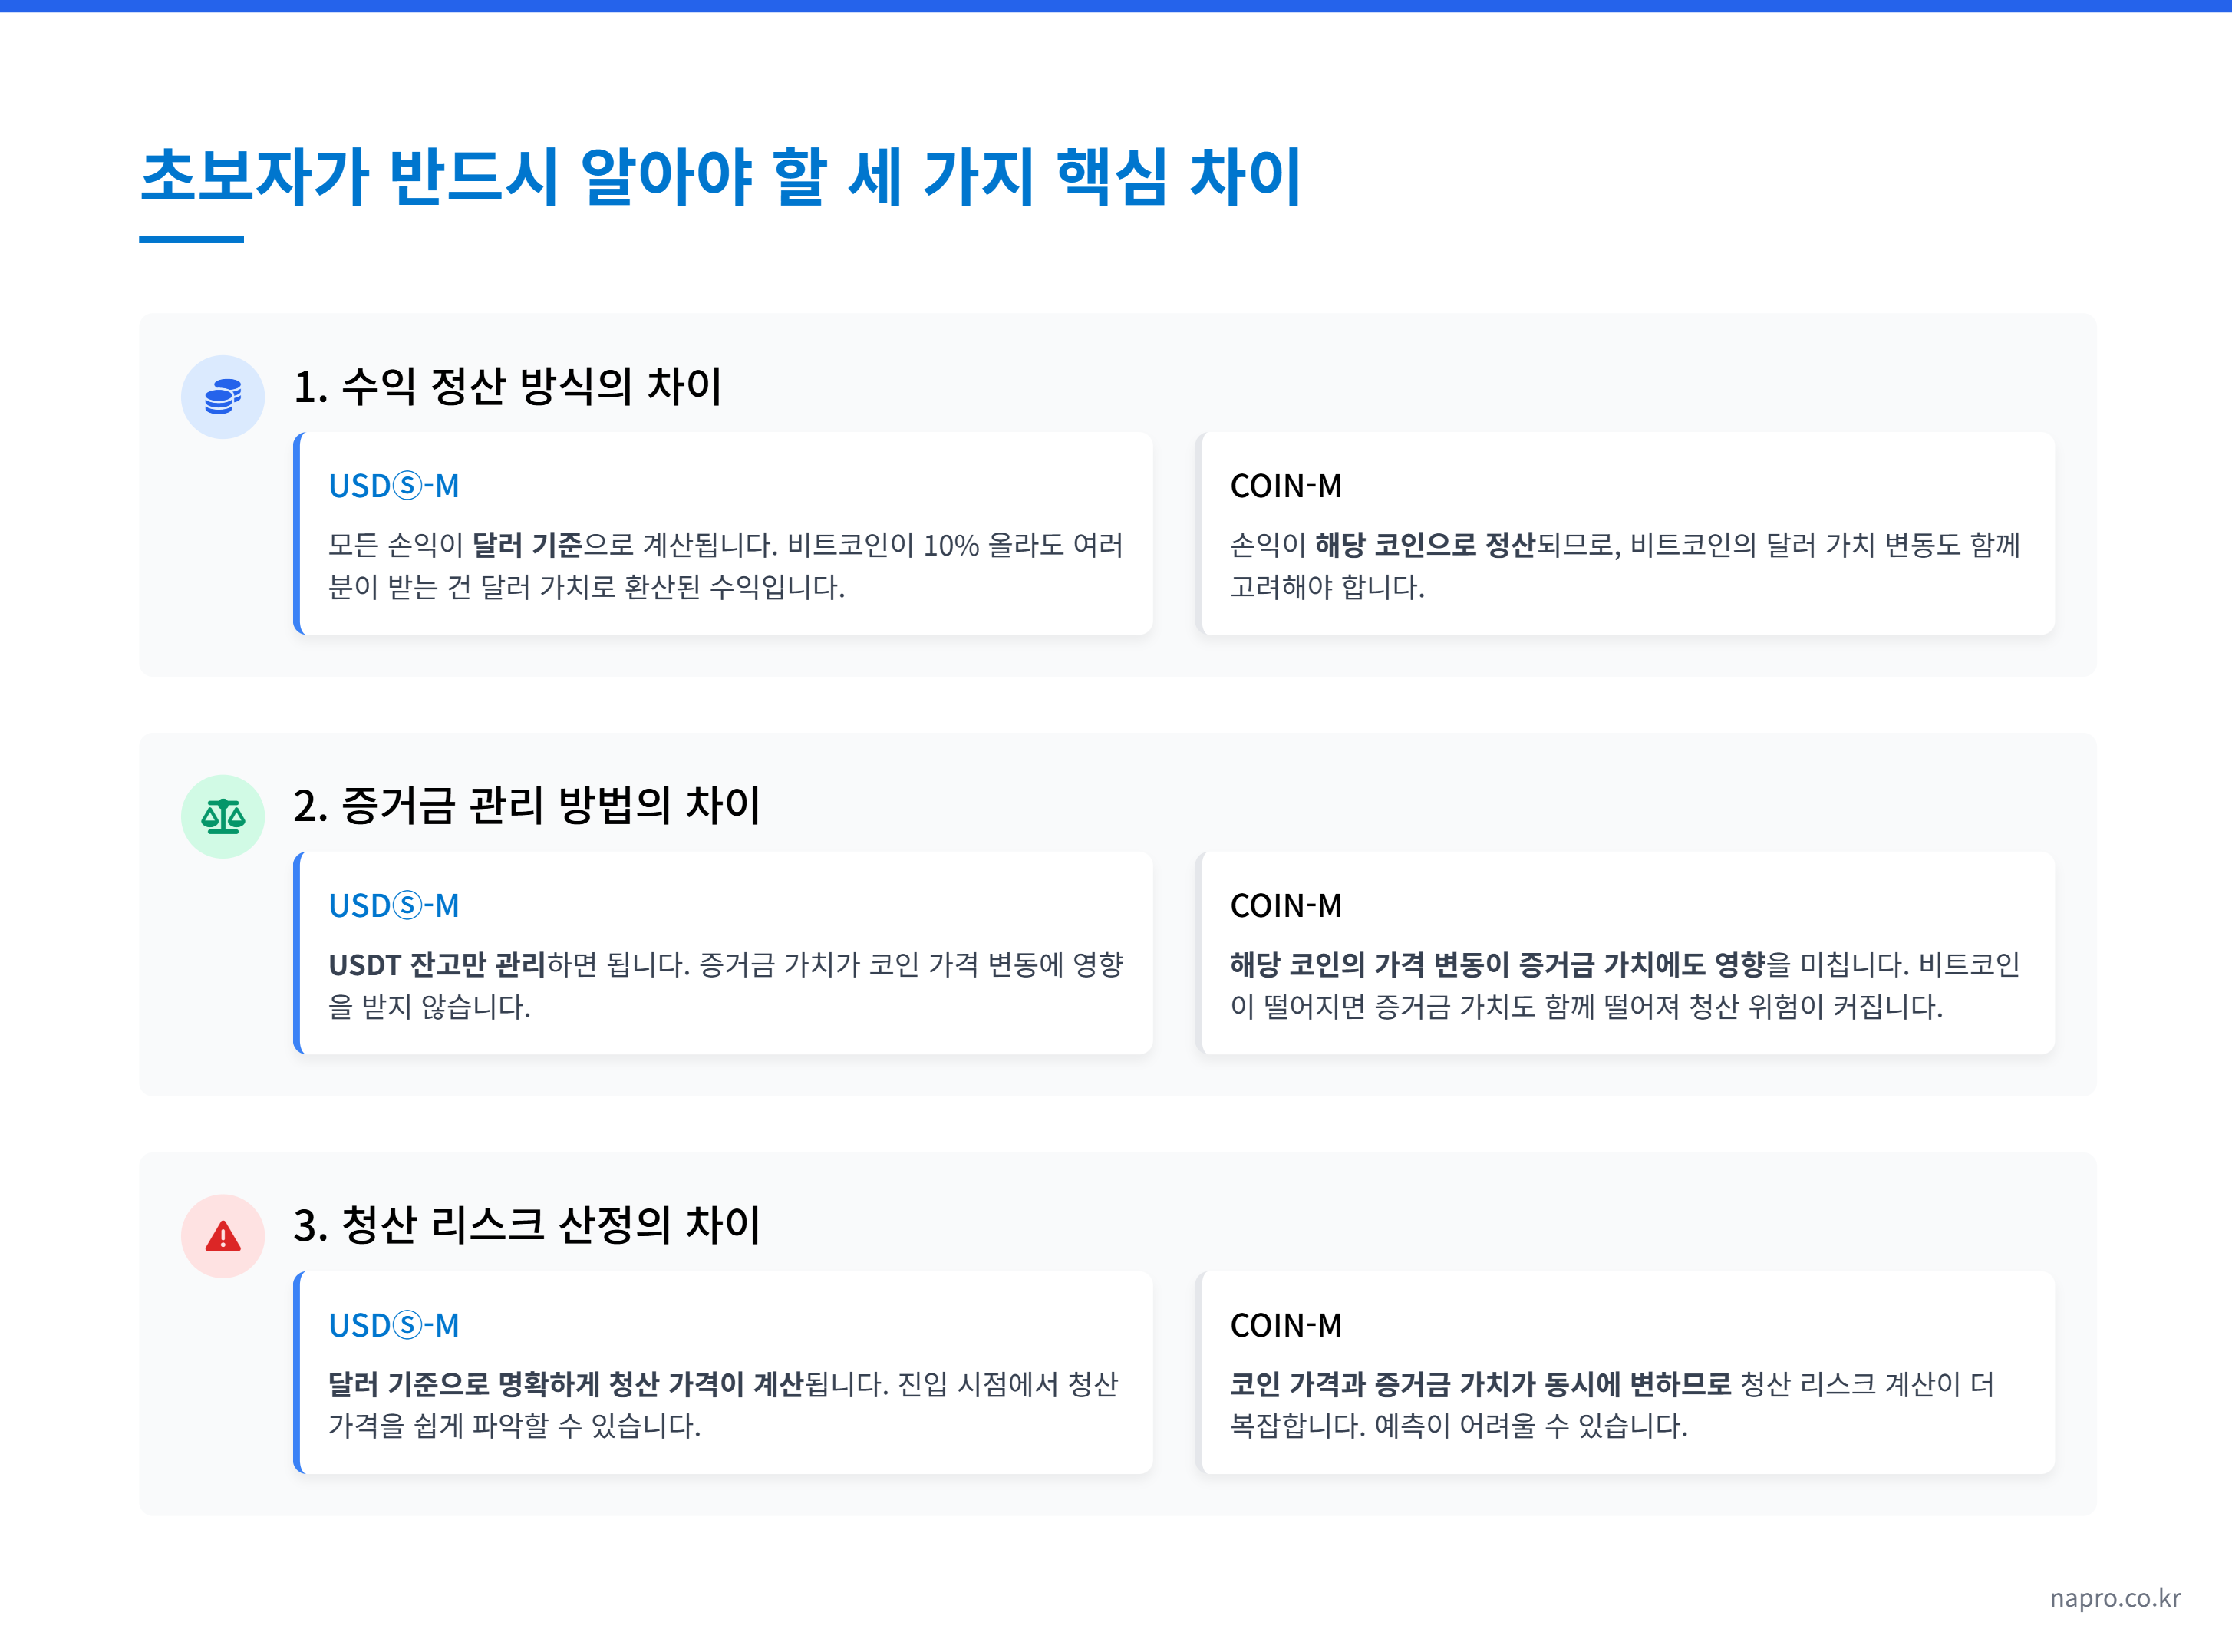This screenshot has width=2232, height=1652.
Task: Click the main title 초보자가 반드시 알아야 할 세 가지 핵심 차이
Action: click(721, 176)
